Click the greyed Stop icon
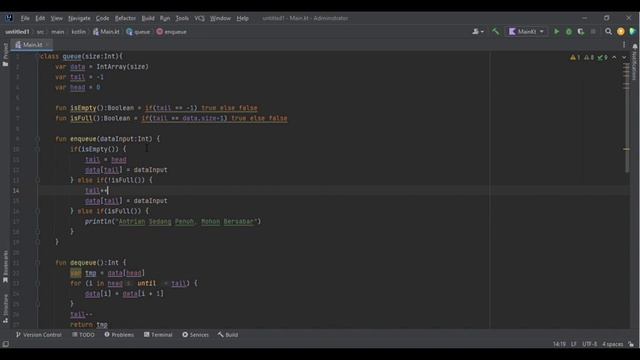This screenshot has height=360, width=640. pyautogui.click(x=593, y=31)
